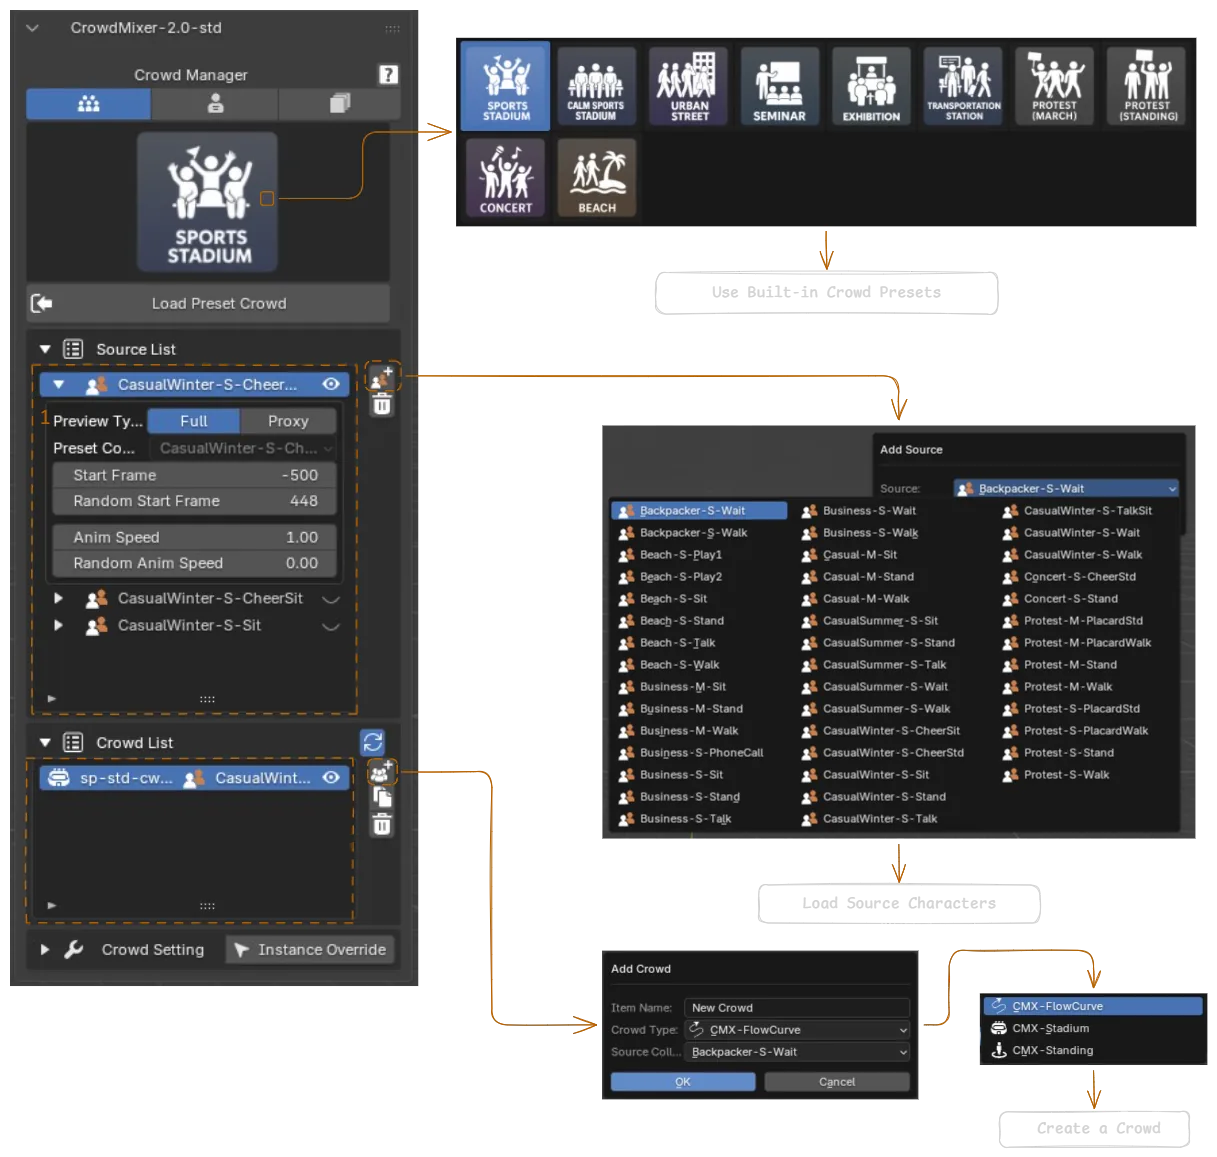Click large Sports Stadium preset preview
This screenshot has width=1217, height=1157.
coord(208,203)
